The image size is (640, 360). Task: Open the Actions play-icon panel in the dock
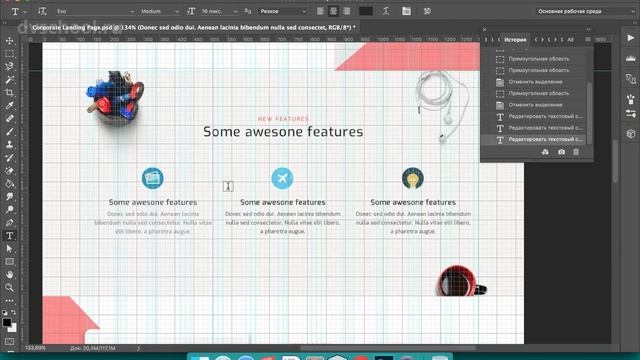click(631, 38)
